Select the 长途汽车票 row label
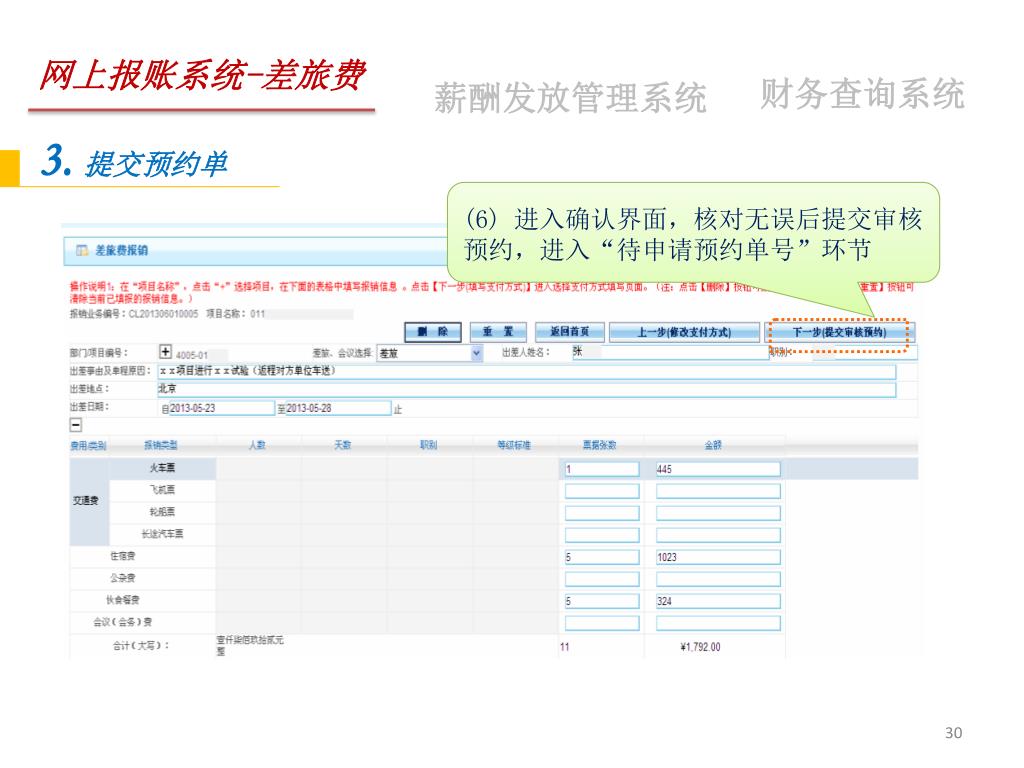 pos(163,534)
